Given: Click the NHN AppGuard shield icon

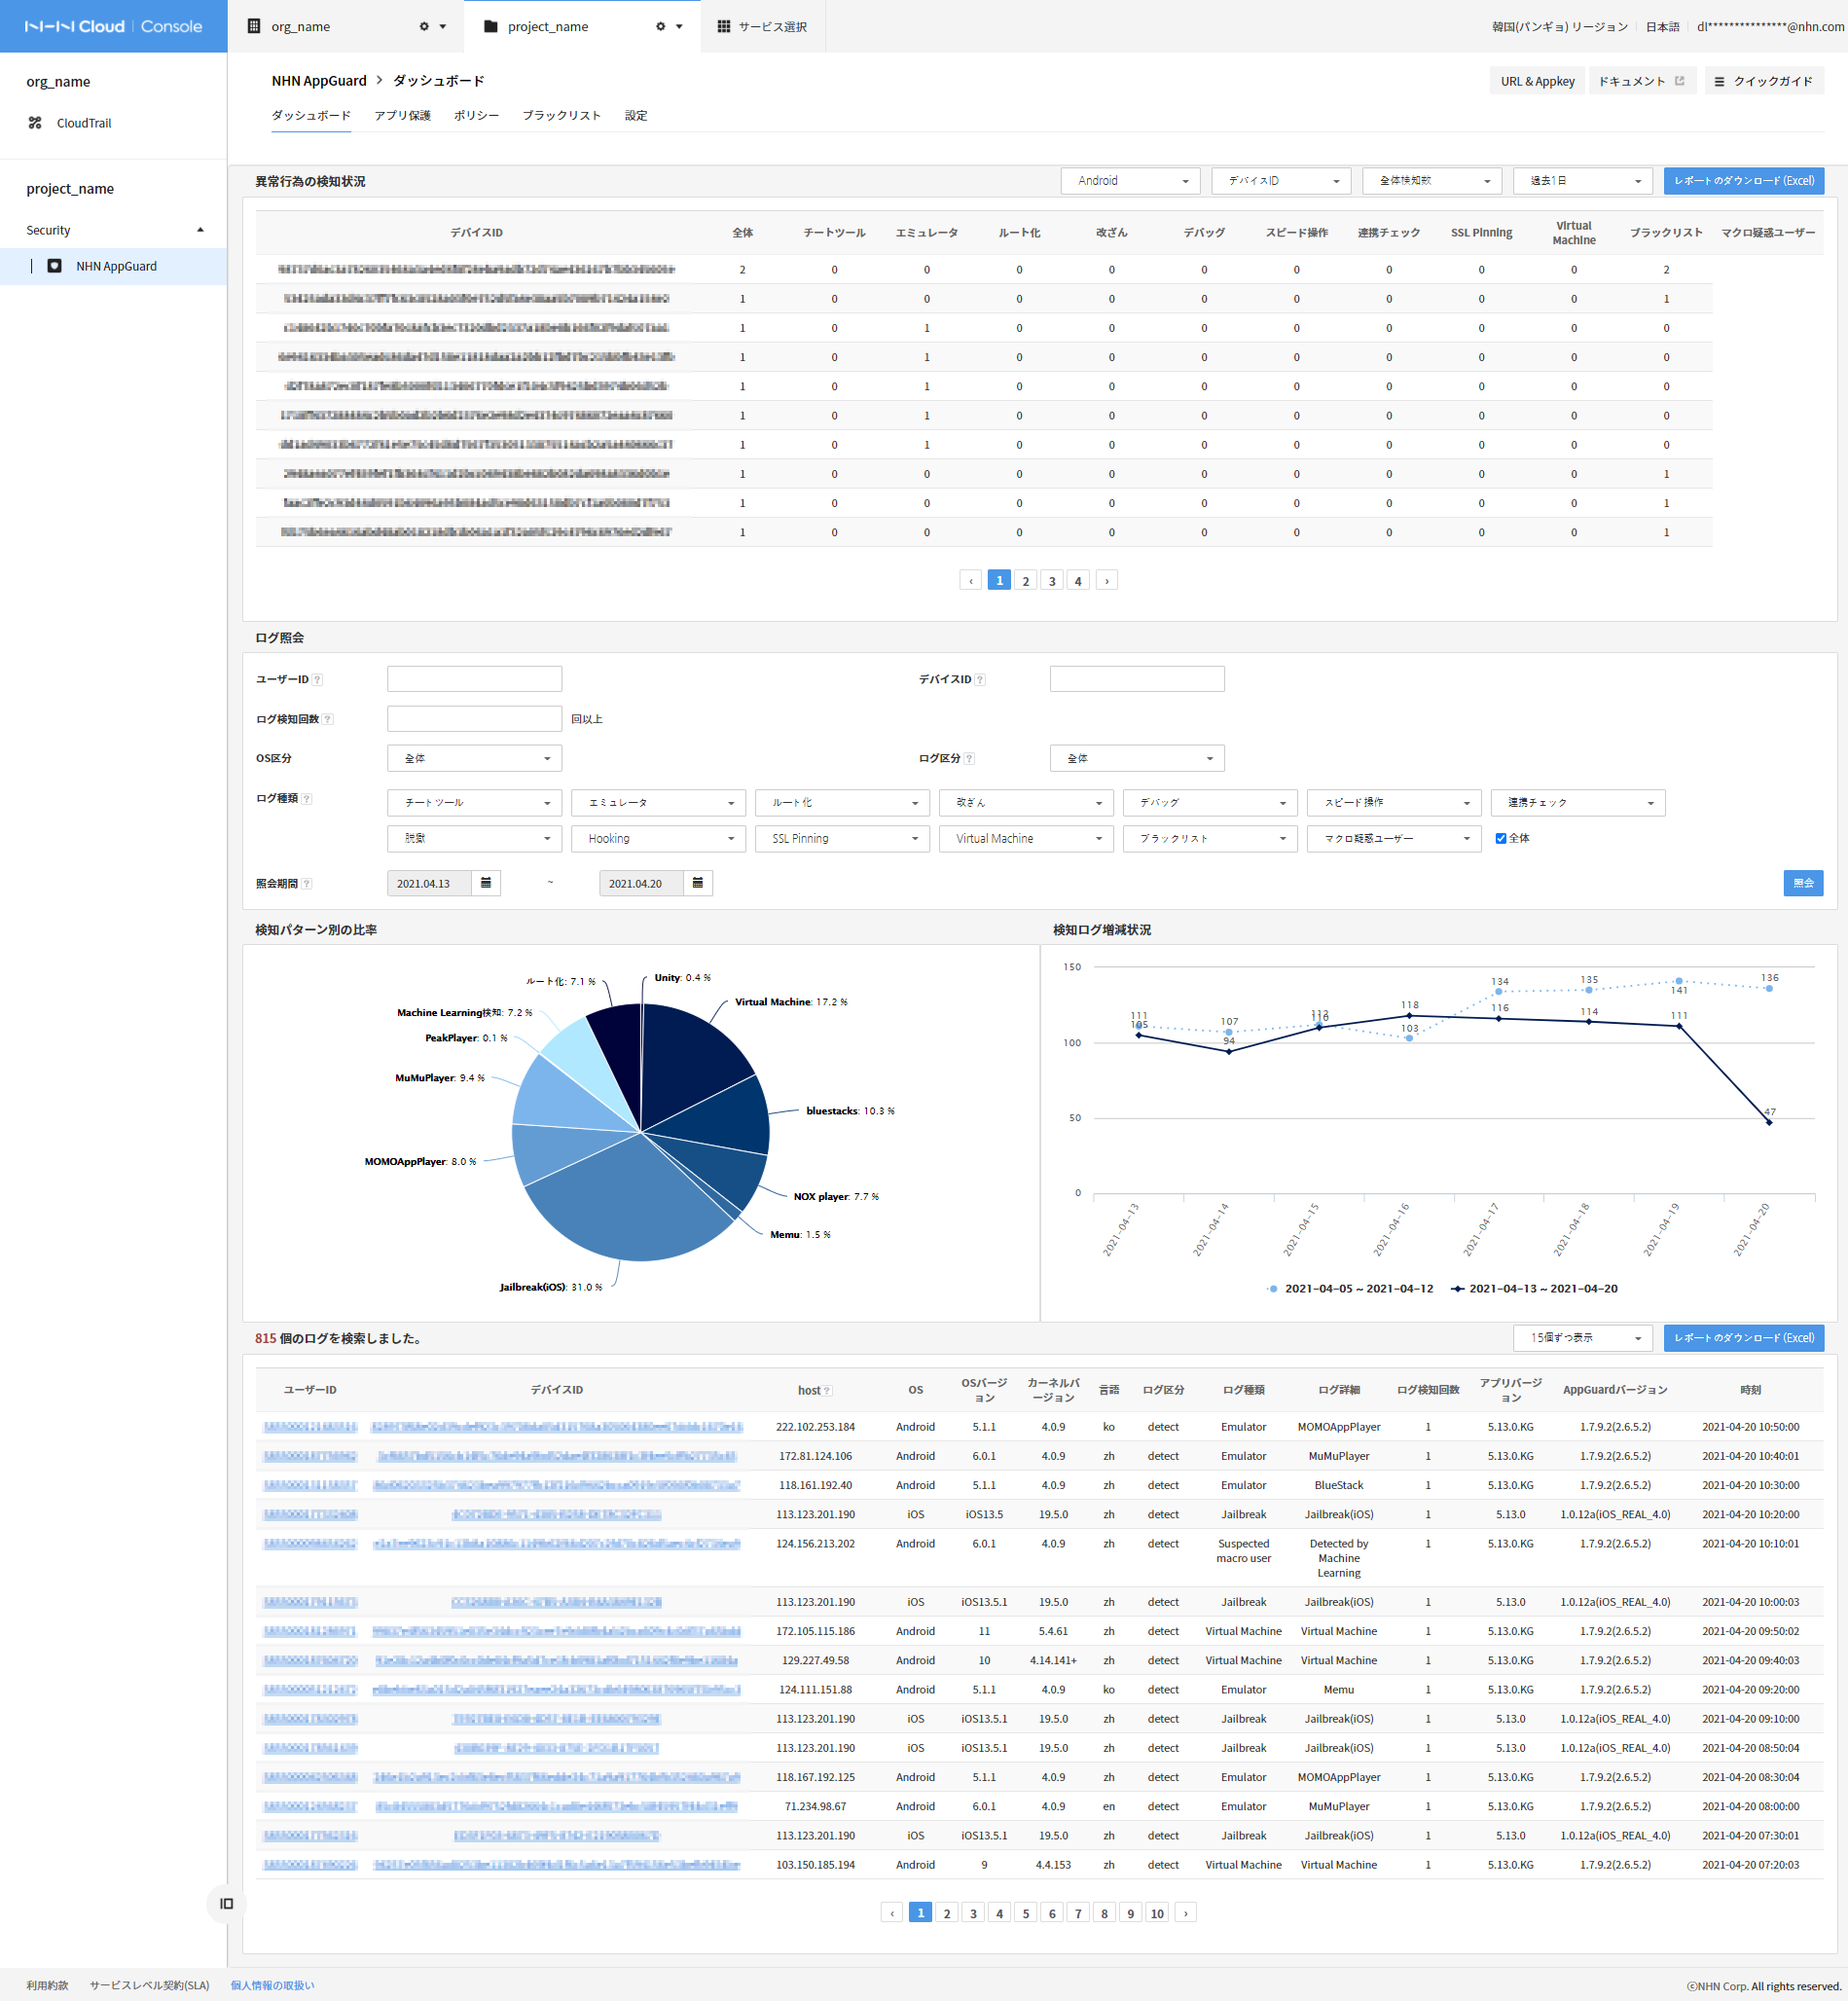Looking at the screenshot, I should coord(55,266).
